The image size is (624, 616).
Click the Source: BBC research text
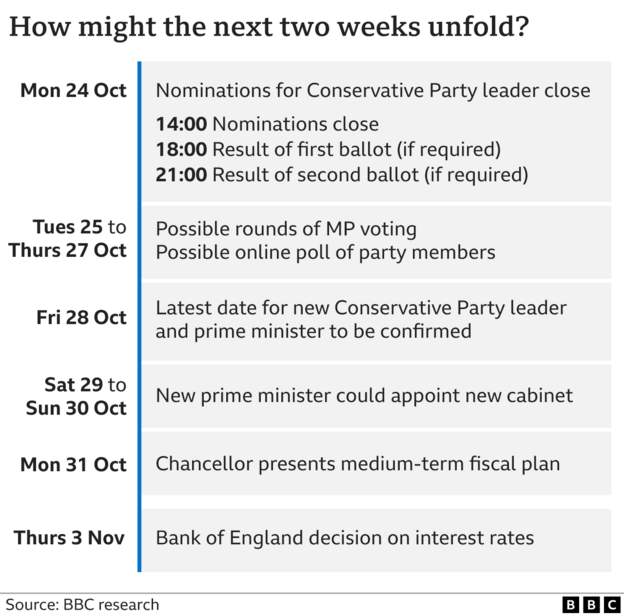tap(82, 605)
